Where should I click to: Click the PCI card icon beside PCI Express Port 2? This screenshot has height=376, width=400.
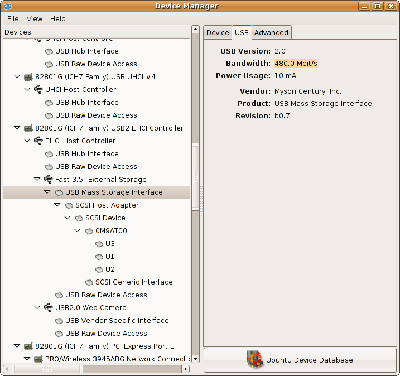pyautogui.click(x=29, y=346)
